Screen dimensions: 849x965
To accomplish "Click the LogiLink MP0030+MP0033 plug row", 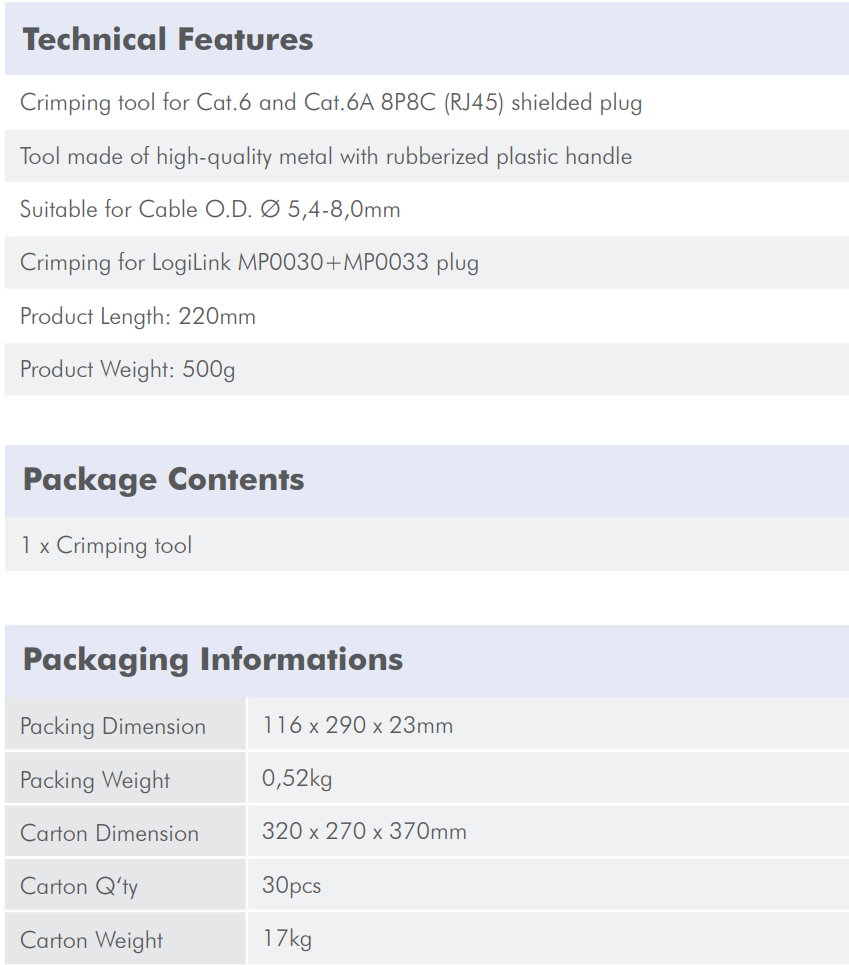I will point(426,263).
